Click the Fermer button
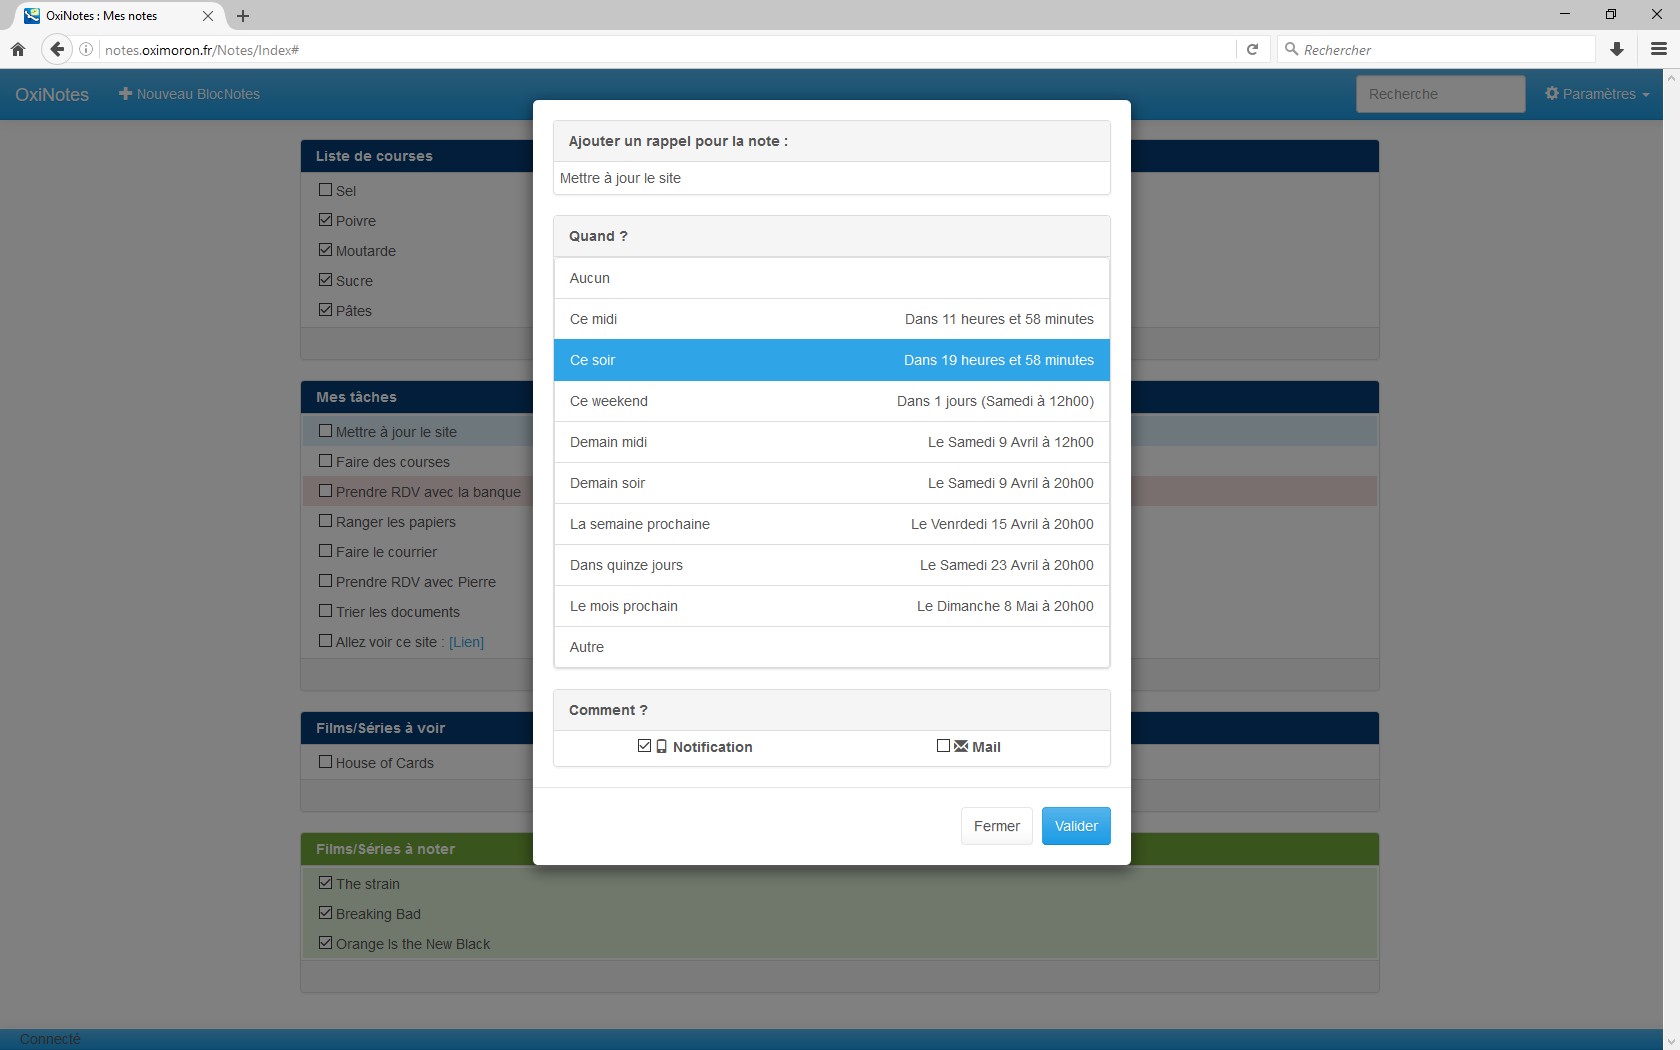 tap(997, 826)
